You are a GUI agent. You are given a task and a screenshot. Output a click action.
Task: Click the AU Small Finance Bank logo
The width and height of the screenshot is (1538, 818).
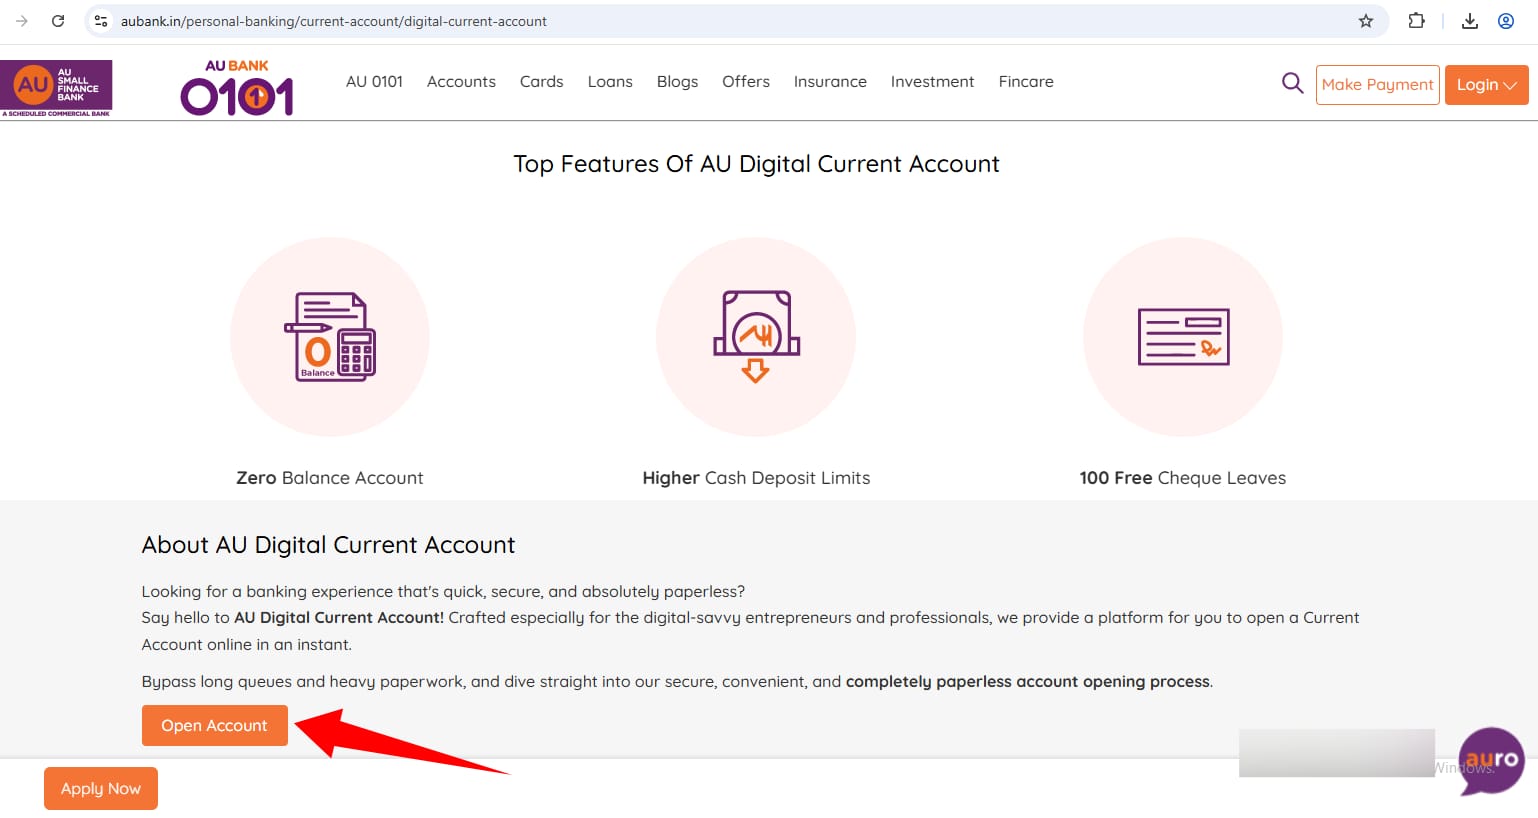coord(56,87)
